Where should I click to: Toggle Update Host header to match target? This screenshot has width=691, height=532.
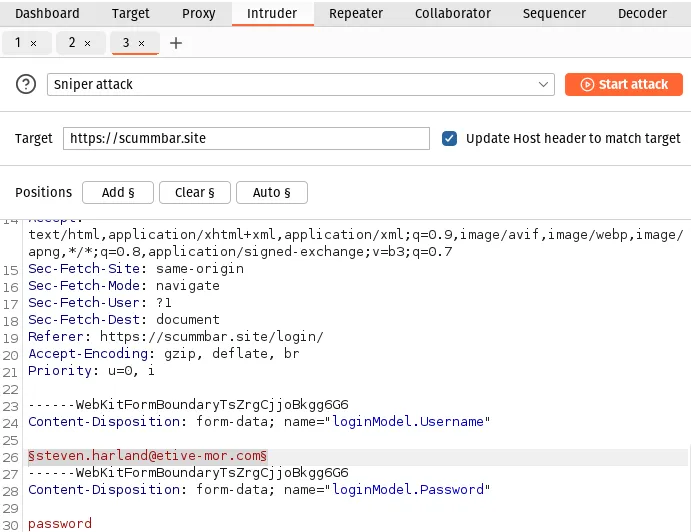449,138
